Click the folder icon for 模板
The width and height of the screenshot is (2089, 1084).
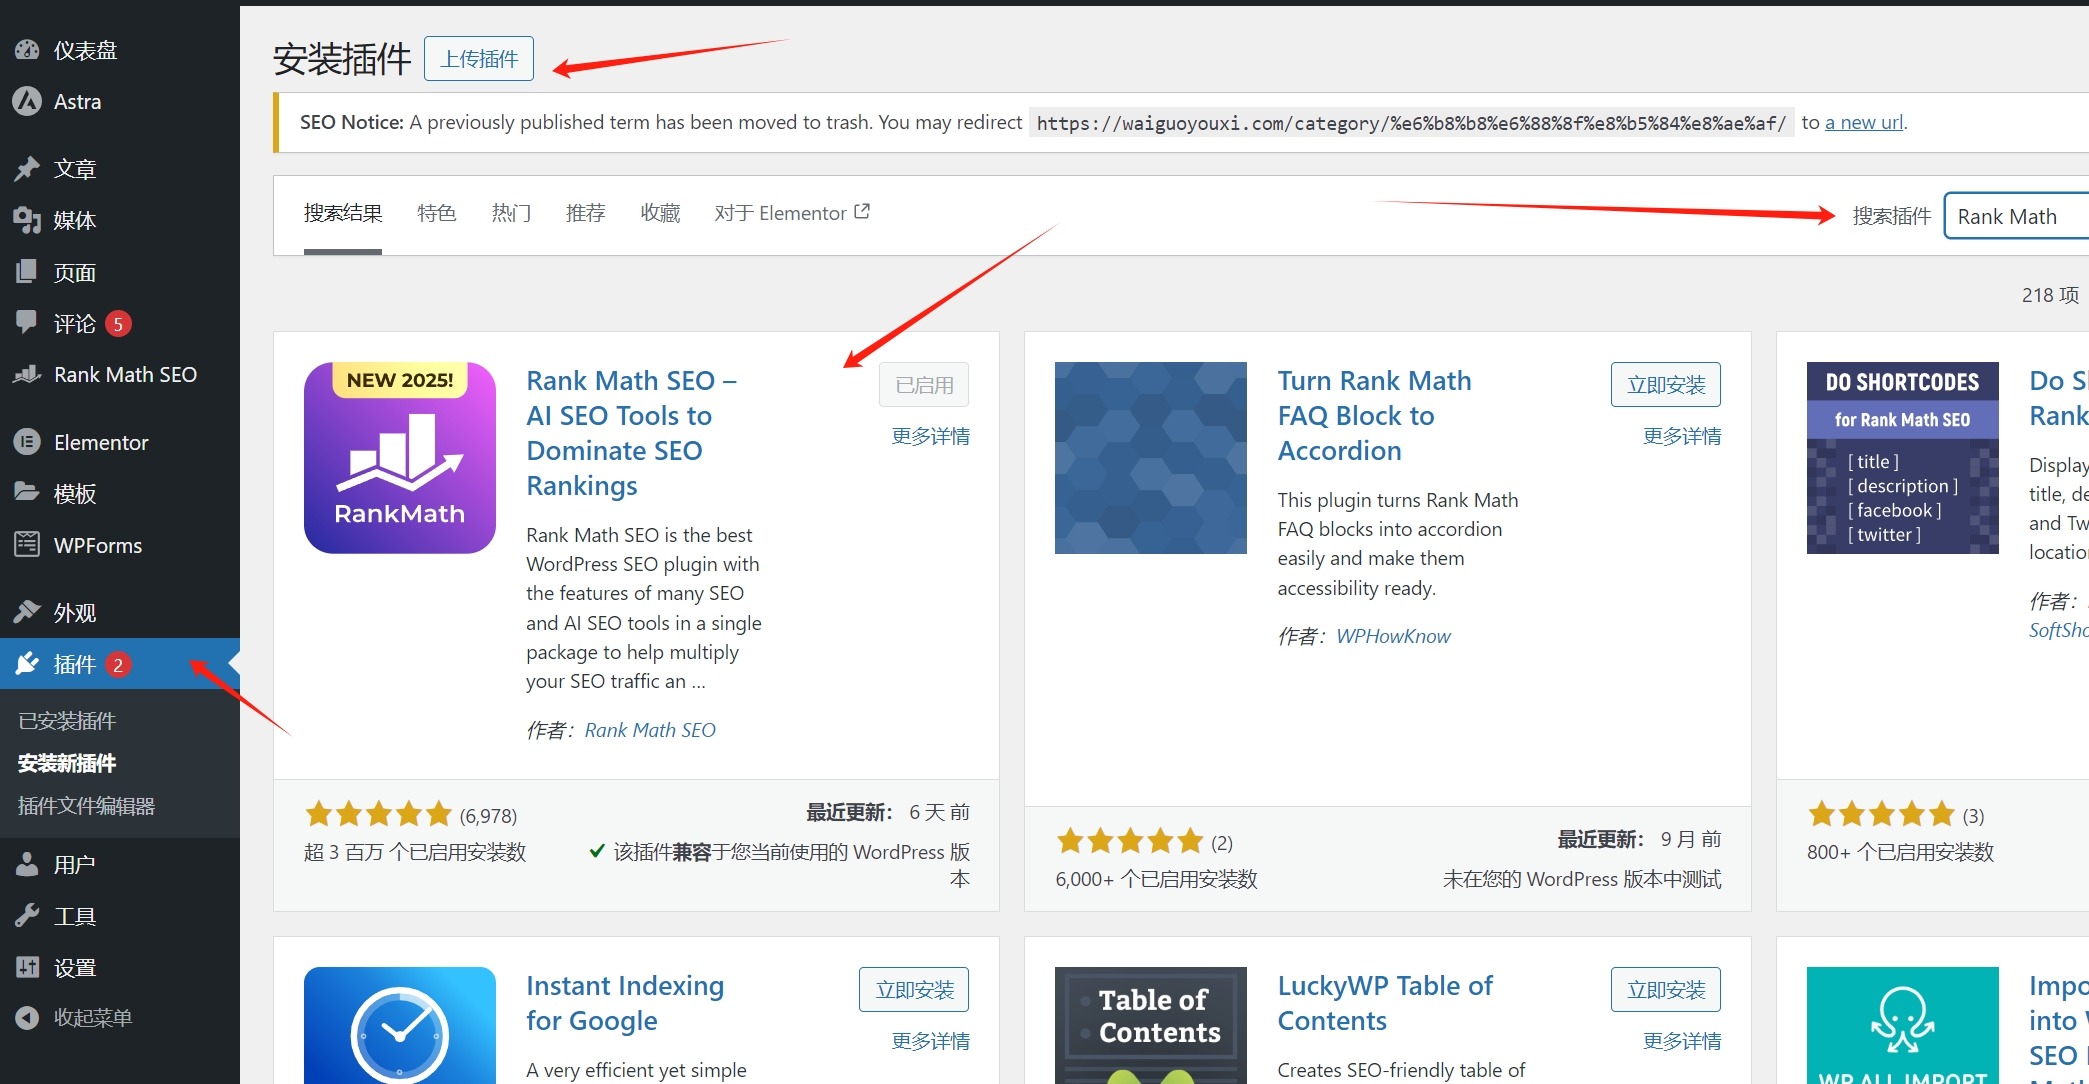(27, 492)
